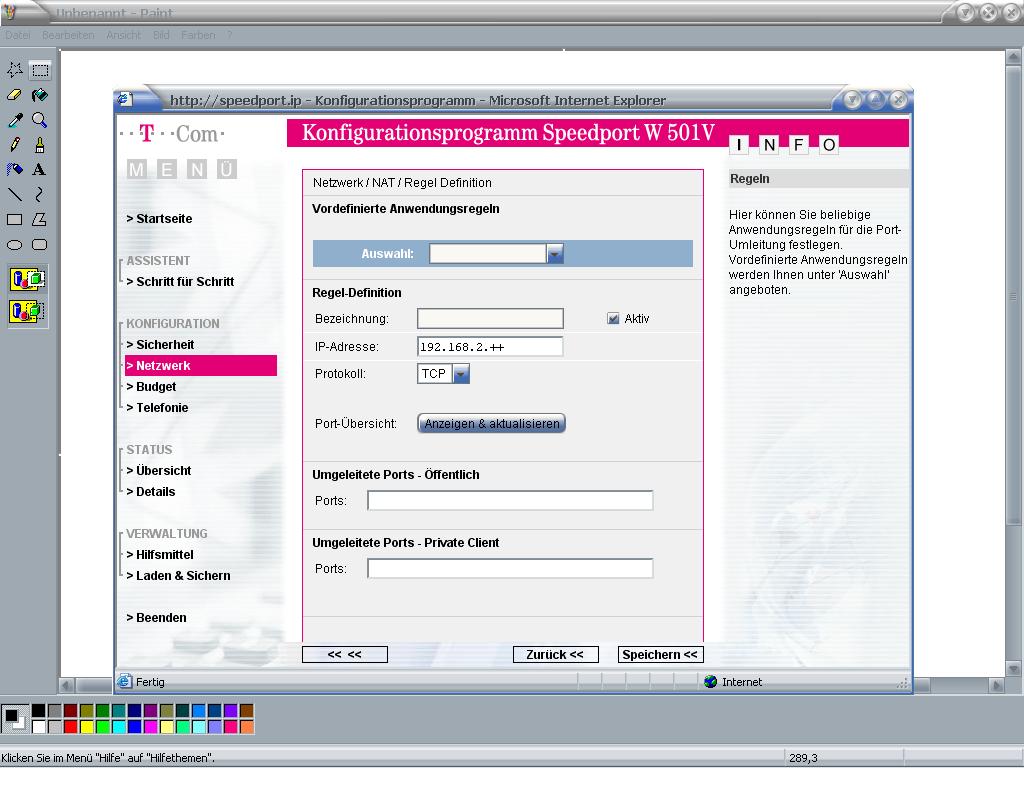This screenshot has width=1024, height=805.
Task: Click the Netzwerk item in sidebar menu
Action: tap(163, 366)
